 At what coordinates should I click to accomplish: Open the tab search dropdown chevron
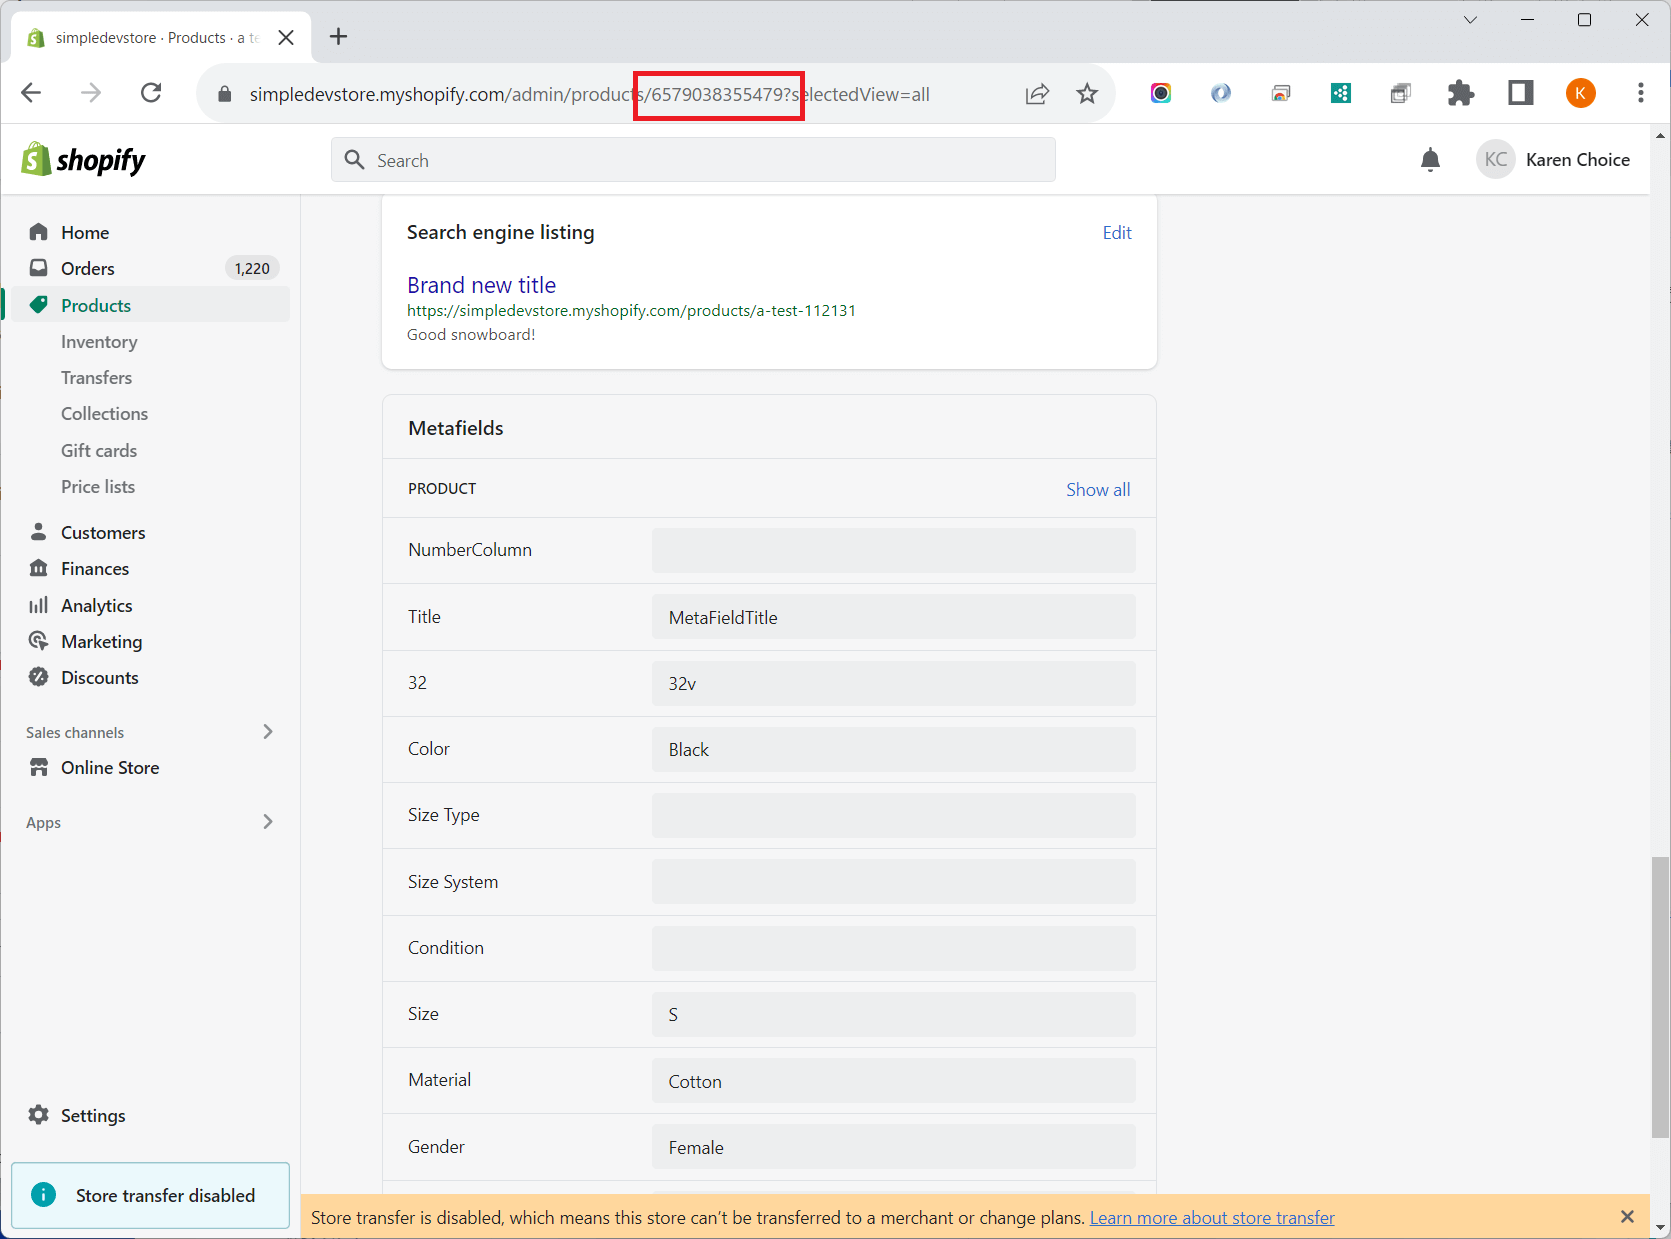(x=1470, y=20)
